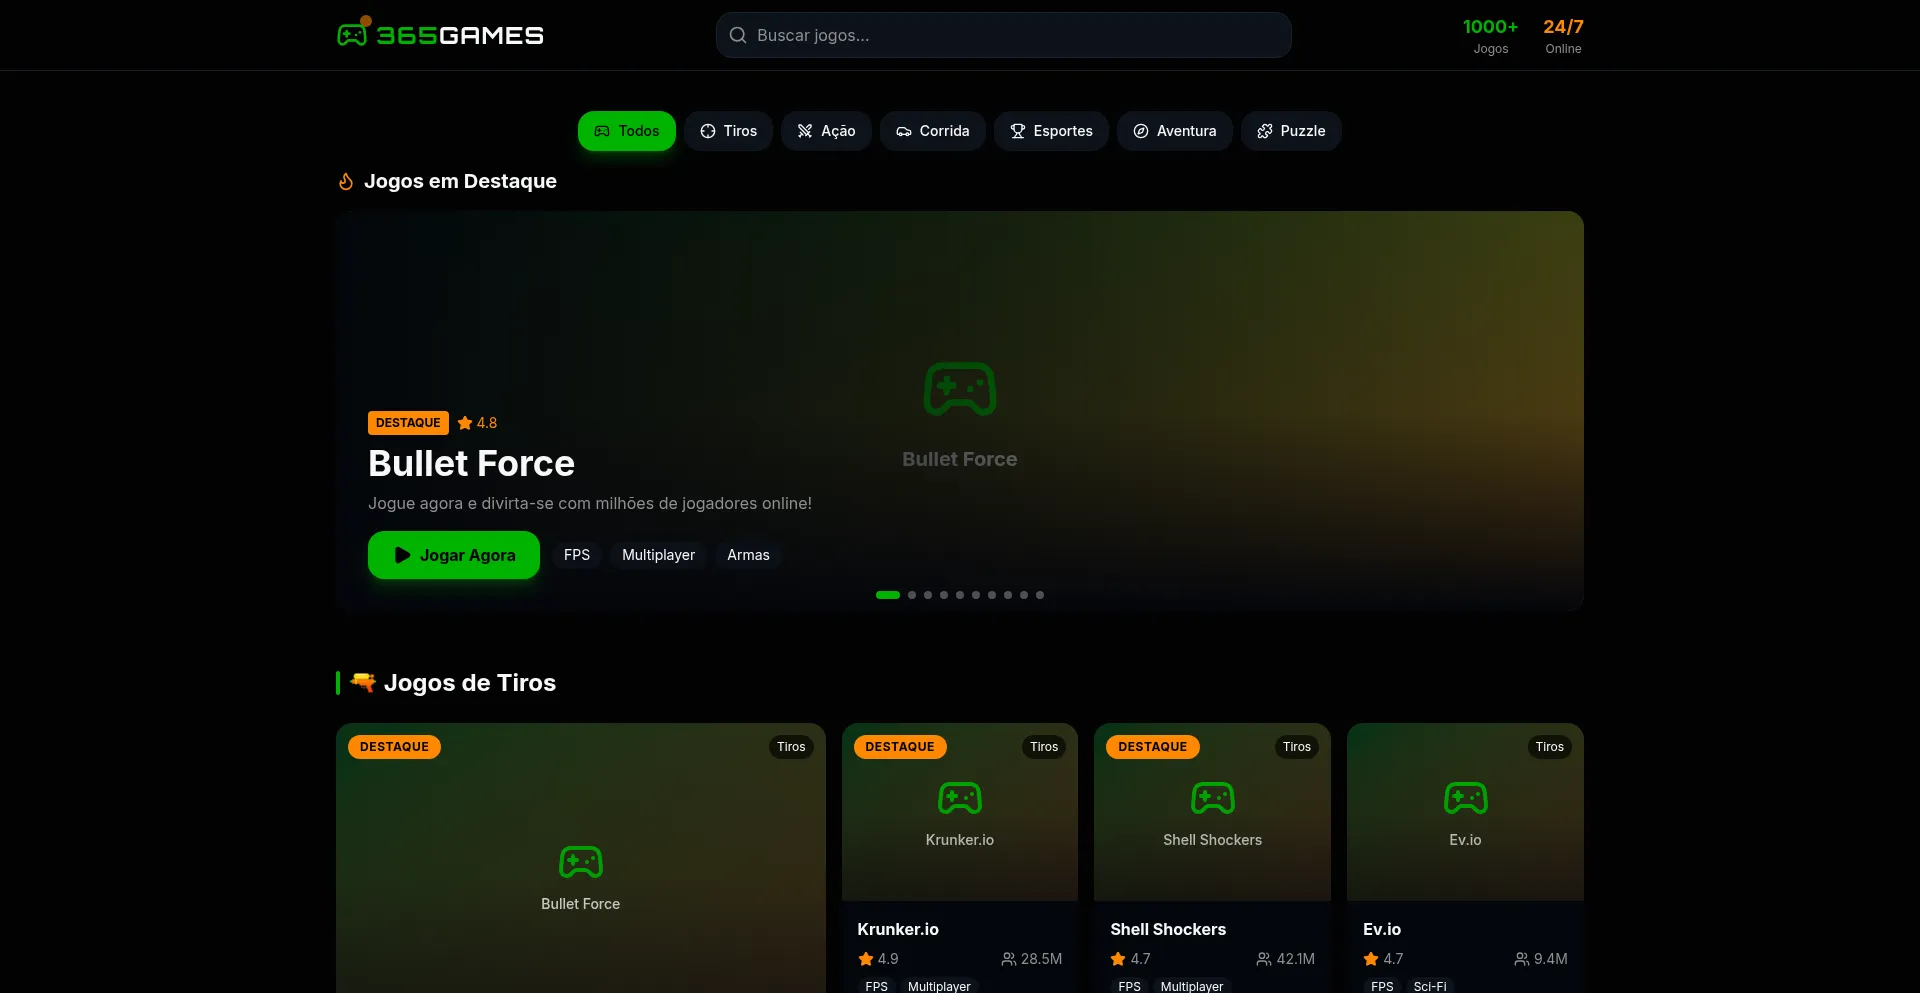Viewport: 1920px width, 993px height.
Task: Click the Jogos em Destaque heading
Action: coord(460,181)
